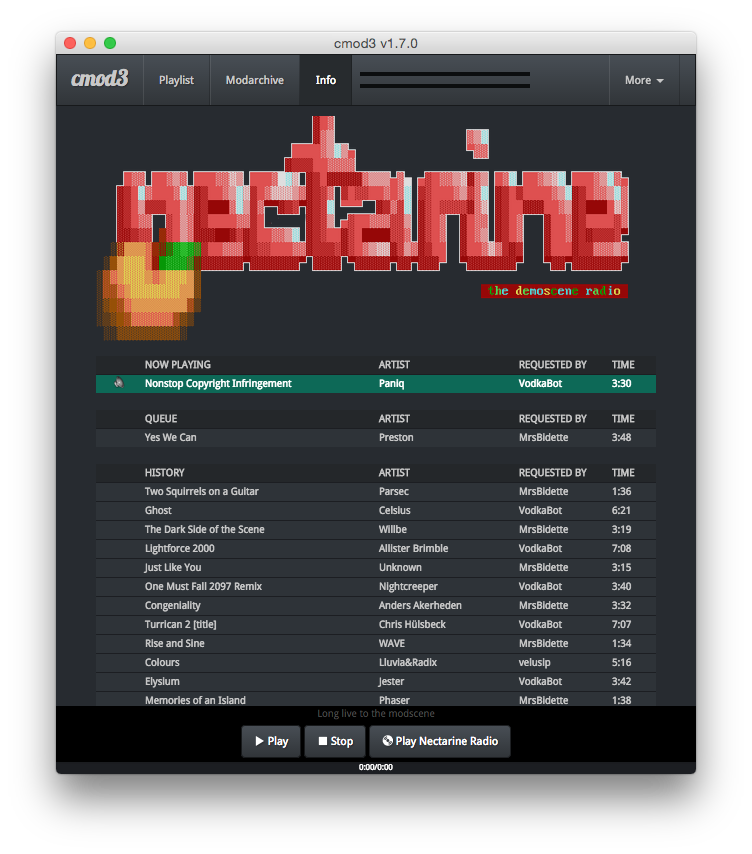
Task: Click the artist Paniq
Action: [392, 383]
